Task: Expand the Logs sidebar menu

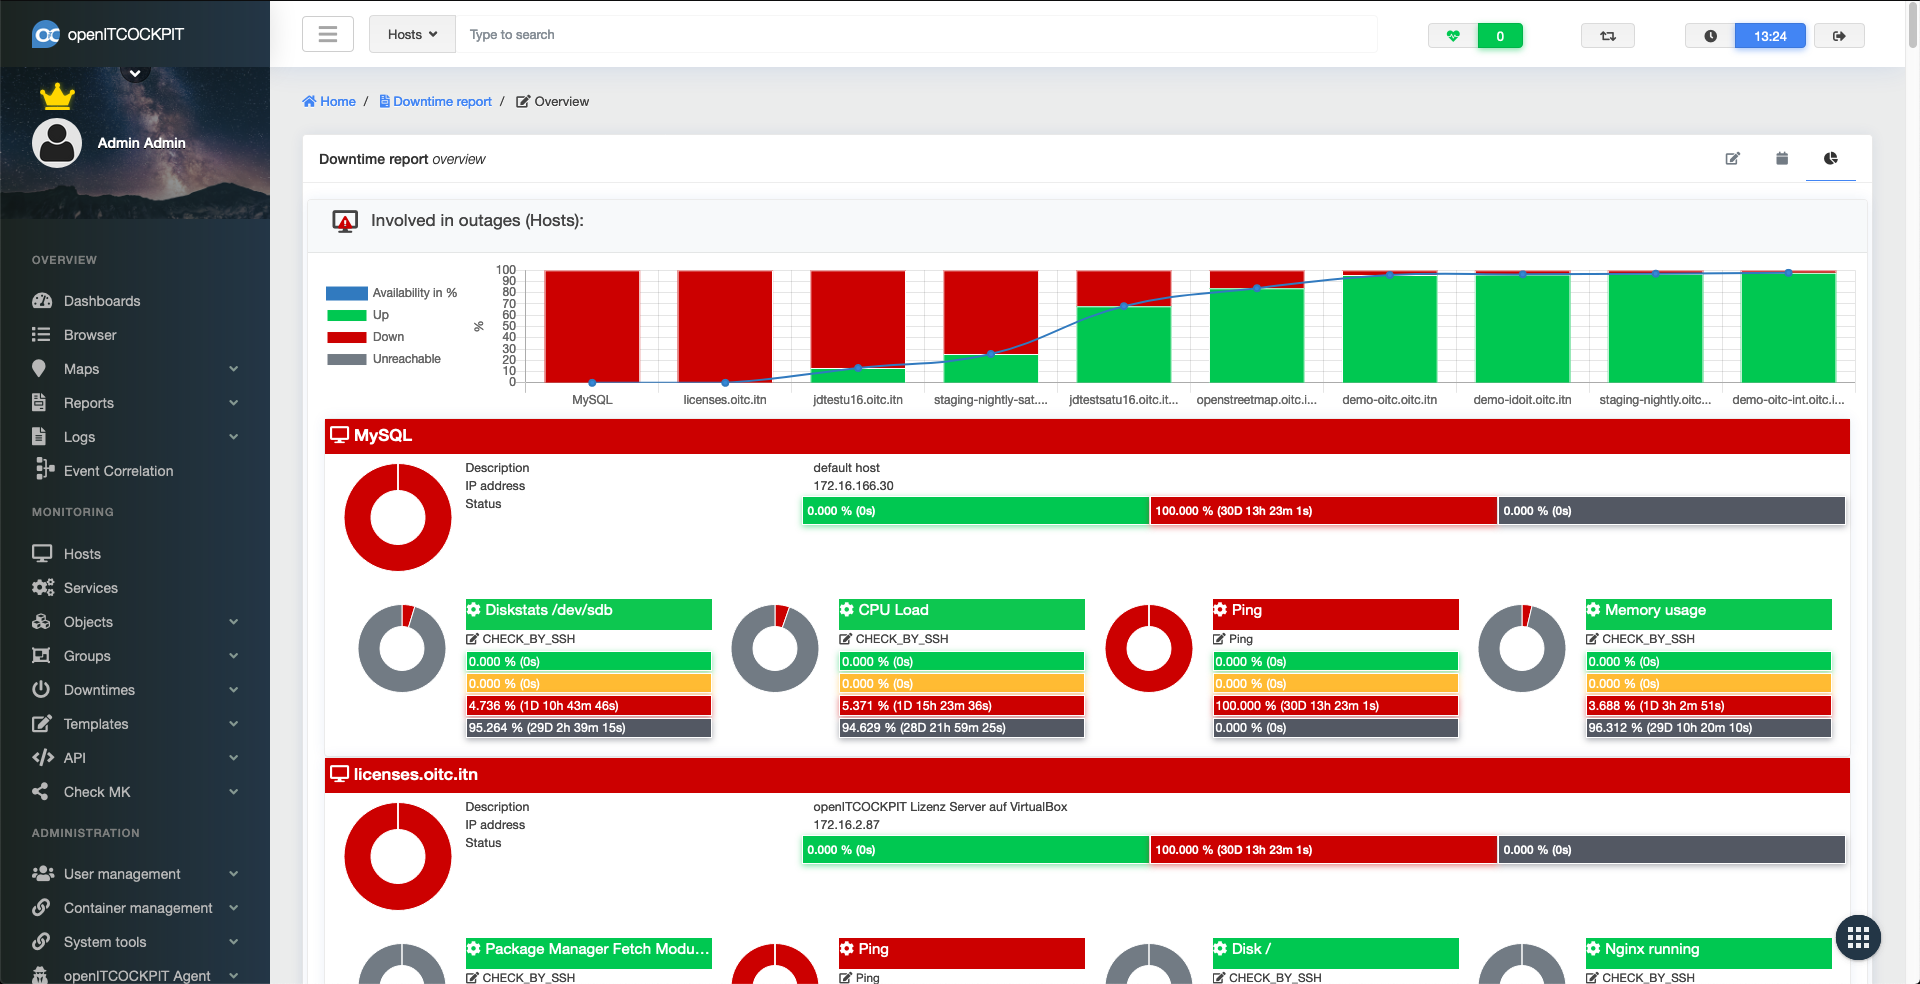Action: [135, 437]
